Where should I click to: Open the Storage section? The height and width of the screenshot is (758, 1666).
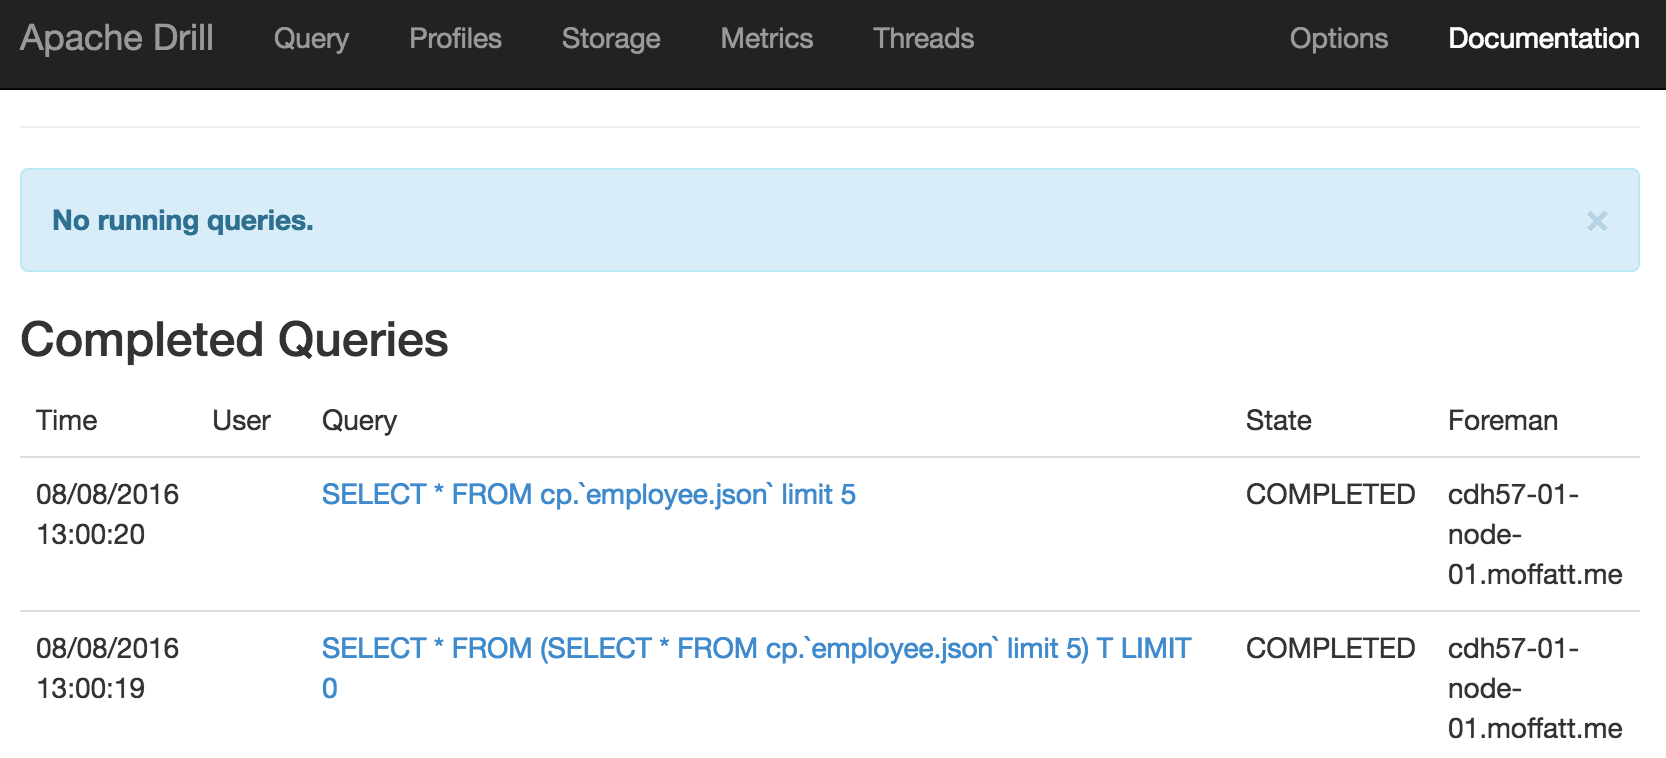(x=610, y=38)
